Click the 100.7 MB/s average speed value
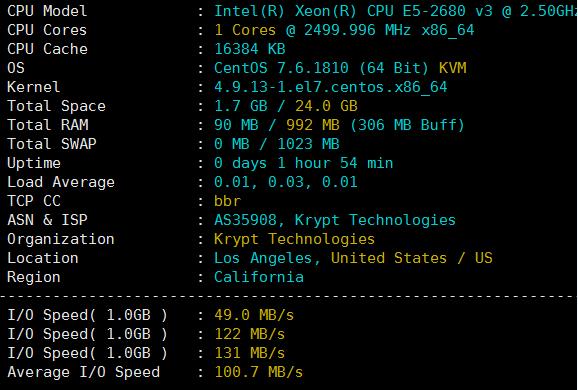The image size is (578, 390). (259, 372)
